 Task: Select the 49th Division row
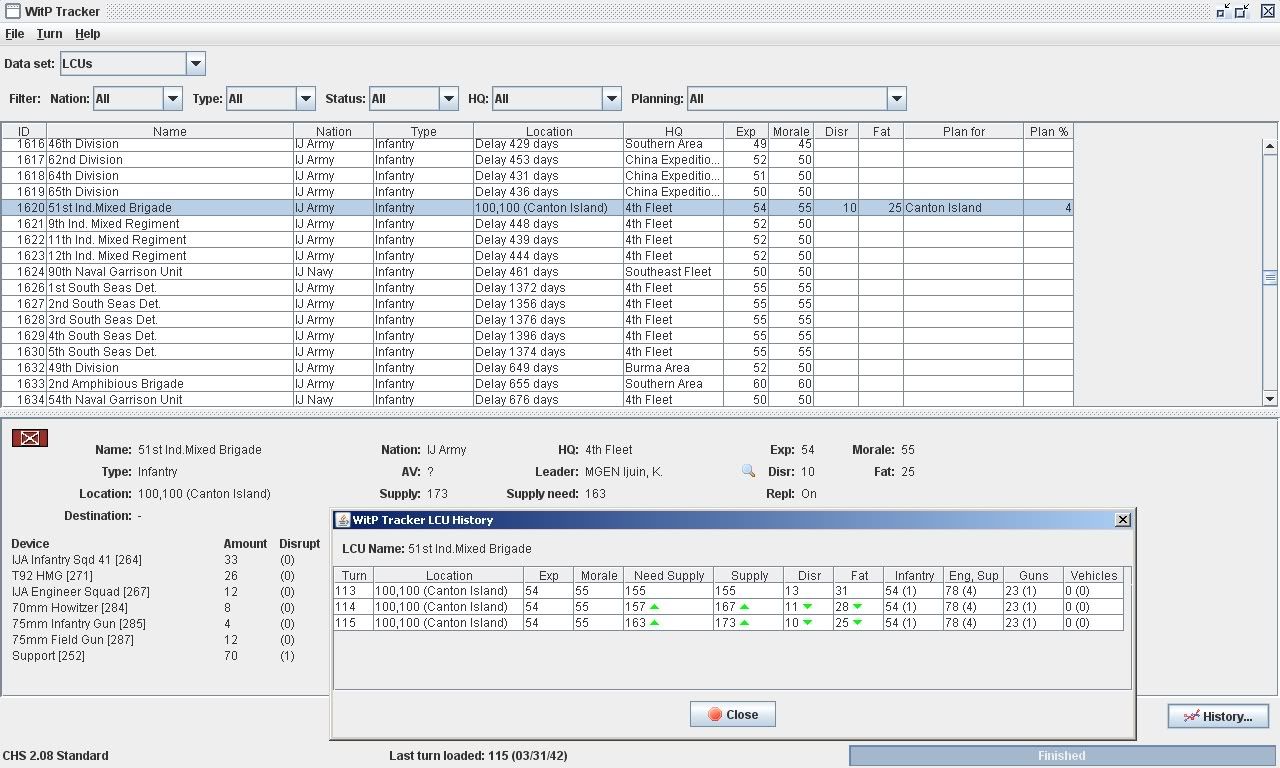(537, 368)
